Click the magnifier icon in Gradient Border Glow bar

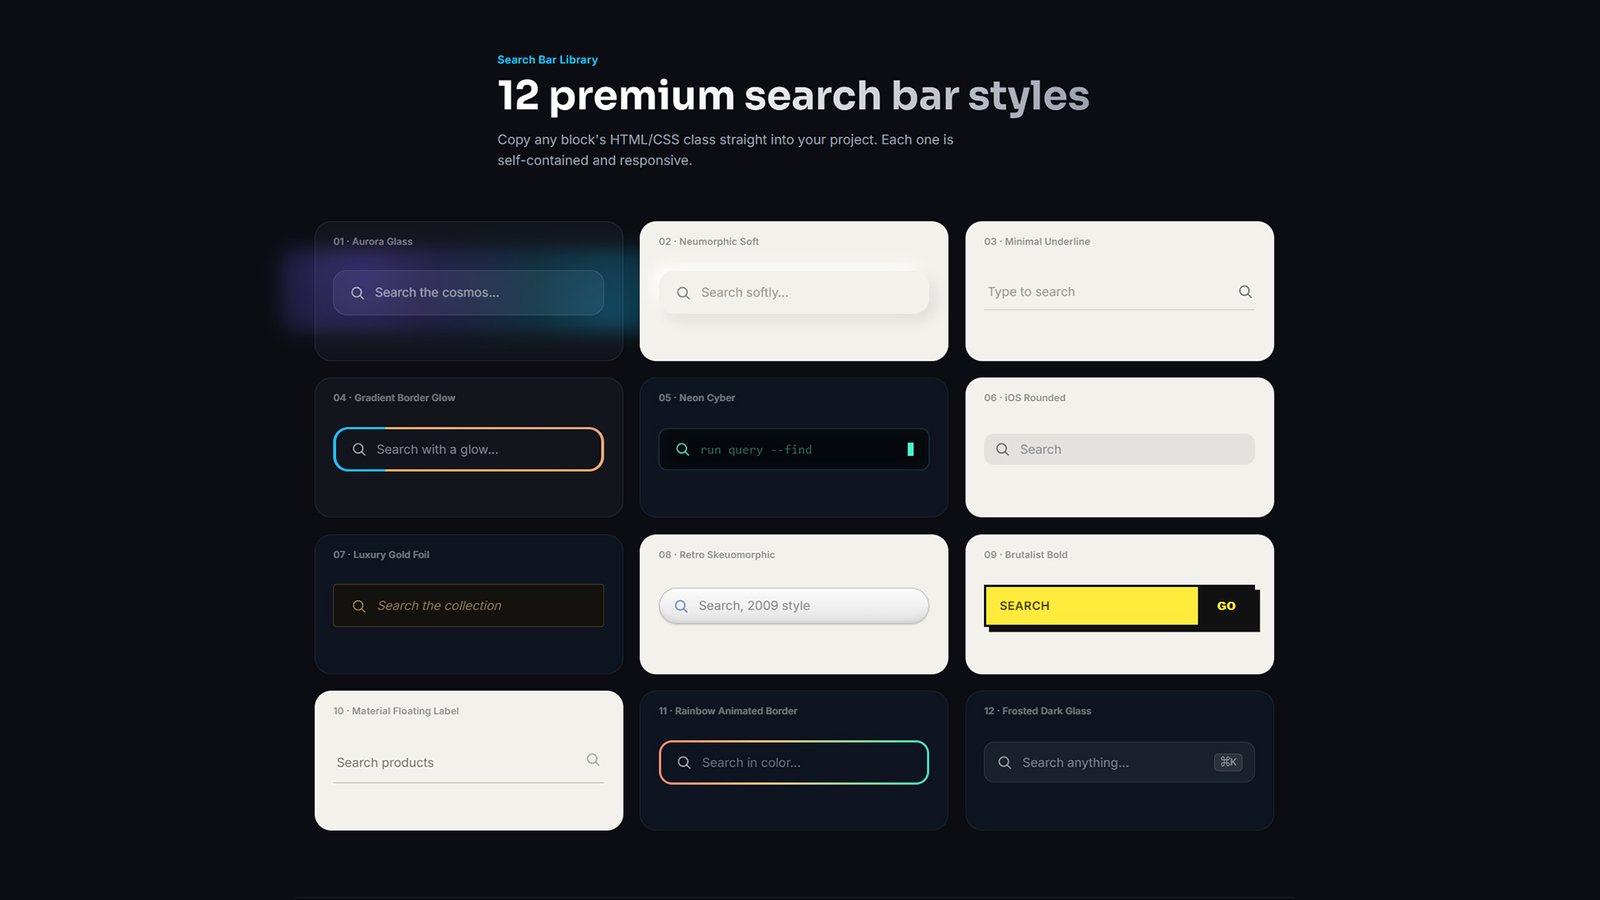pos(359,449)
